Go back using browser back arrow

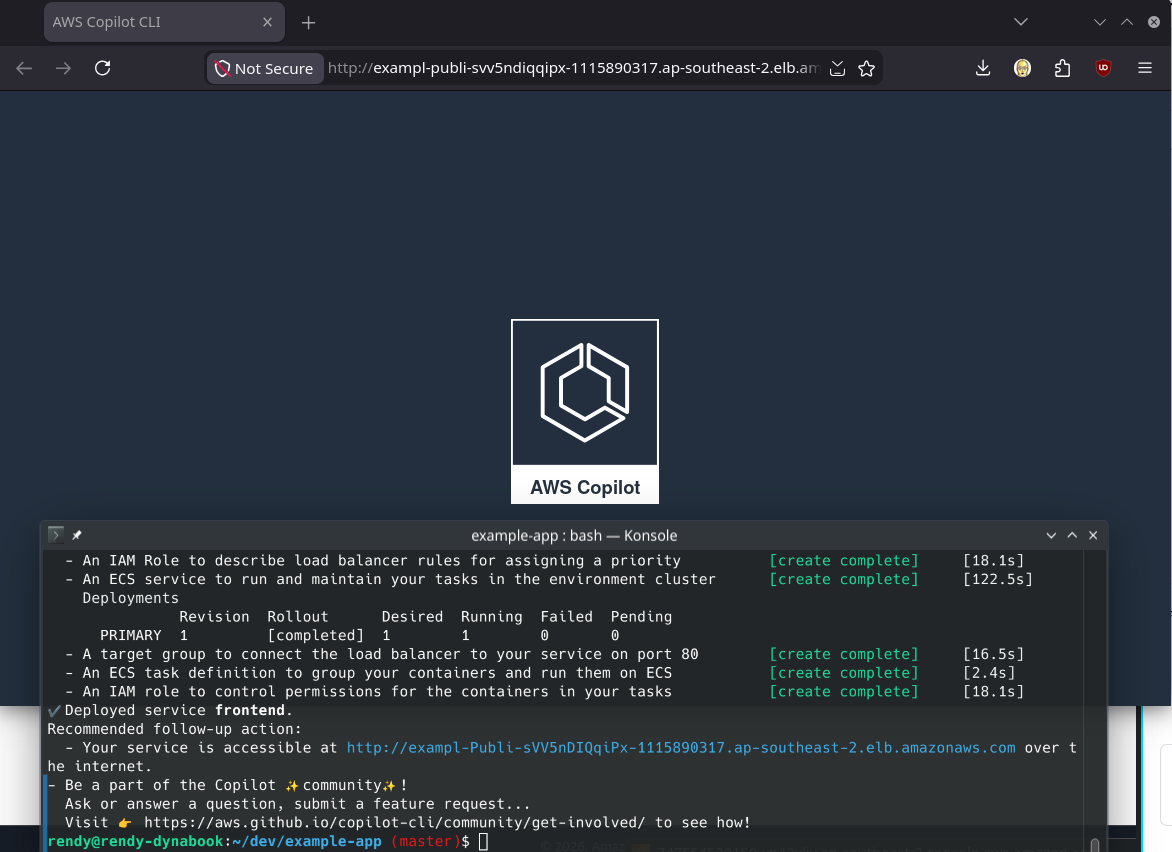pos(24,69)
